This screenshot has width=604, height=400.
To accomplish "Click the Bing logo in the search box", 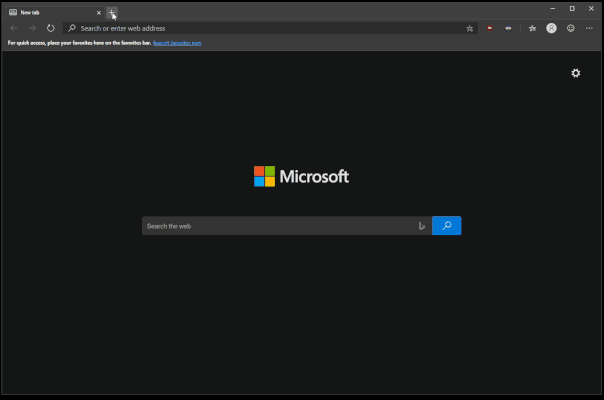I will pos(422,226).
